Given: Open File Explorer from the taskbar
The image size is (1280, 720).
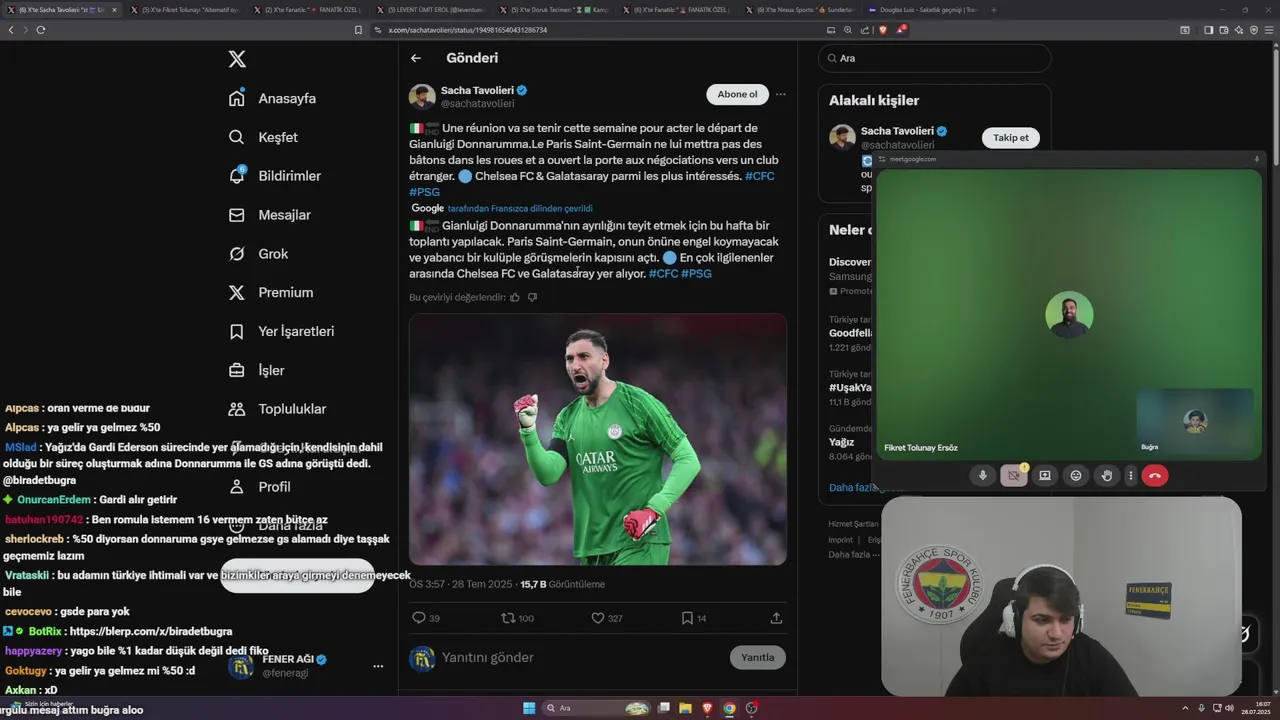Looking at the screenshot, I should pos(685,708).
